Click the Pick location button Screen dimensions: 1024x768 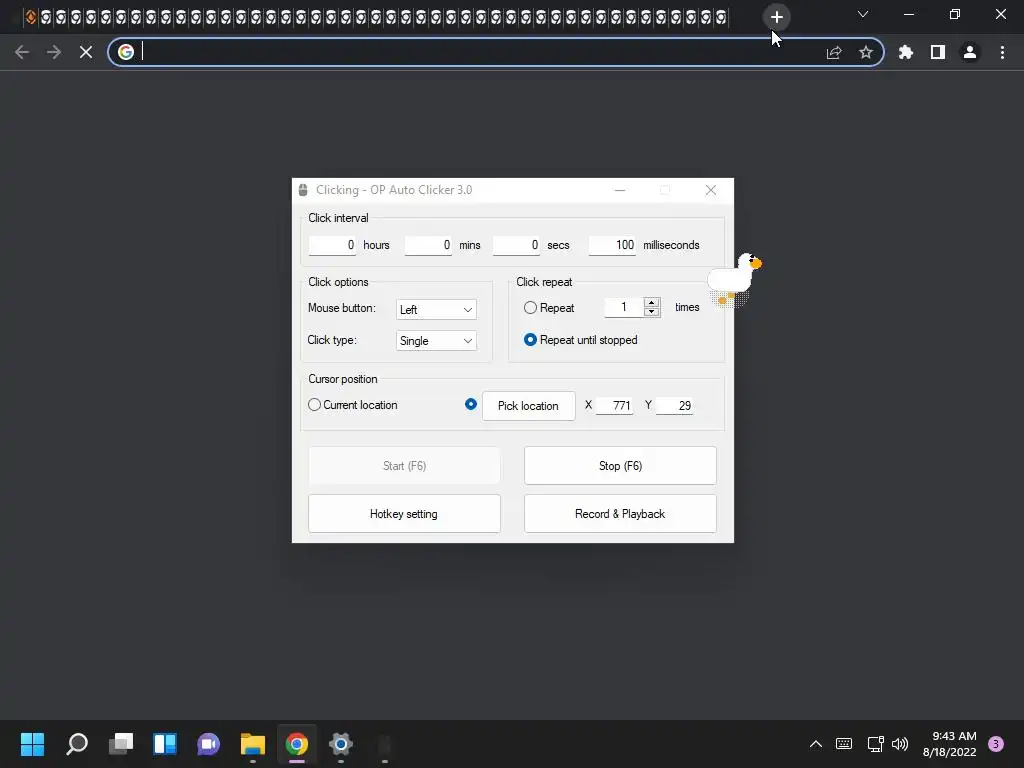pos(529,406)
